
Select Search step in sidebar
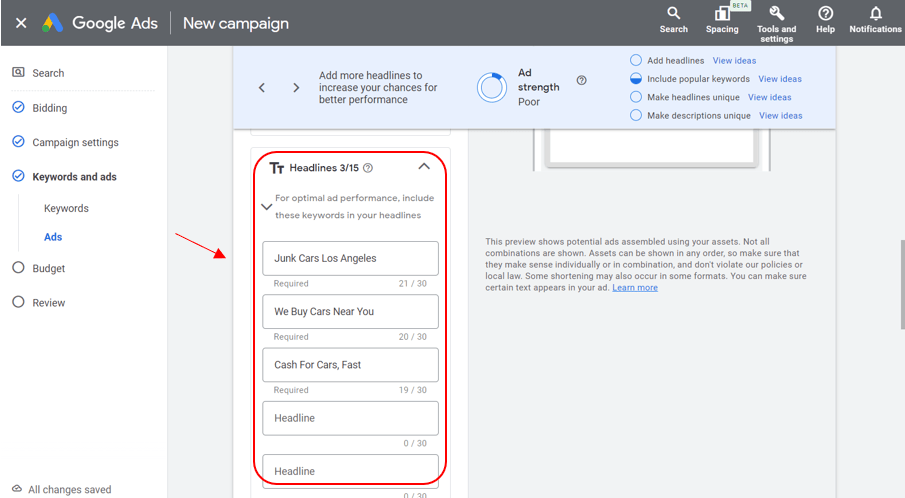[48, 73]
